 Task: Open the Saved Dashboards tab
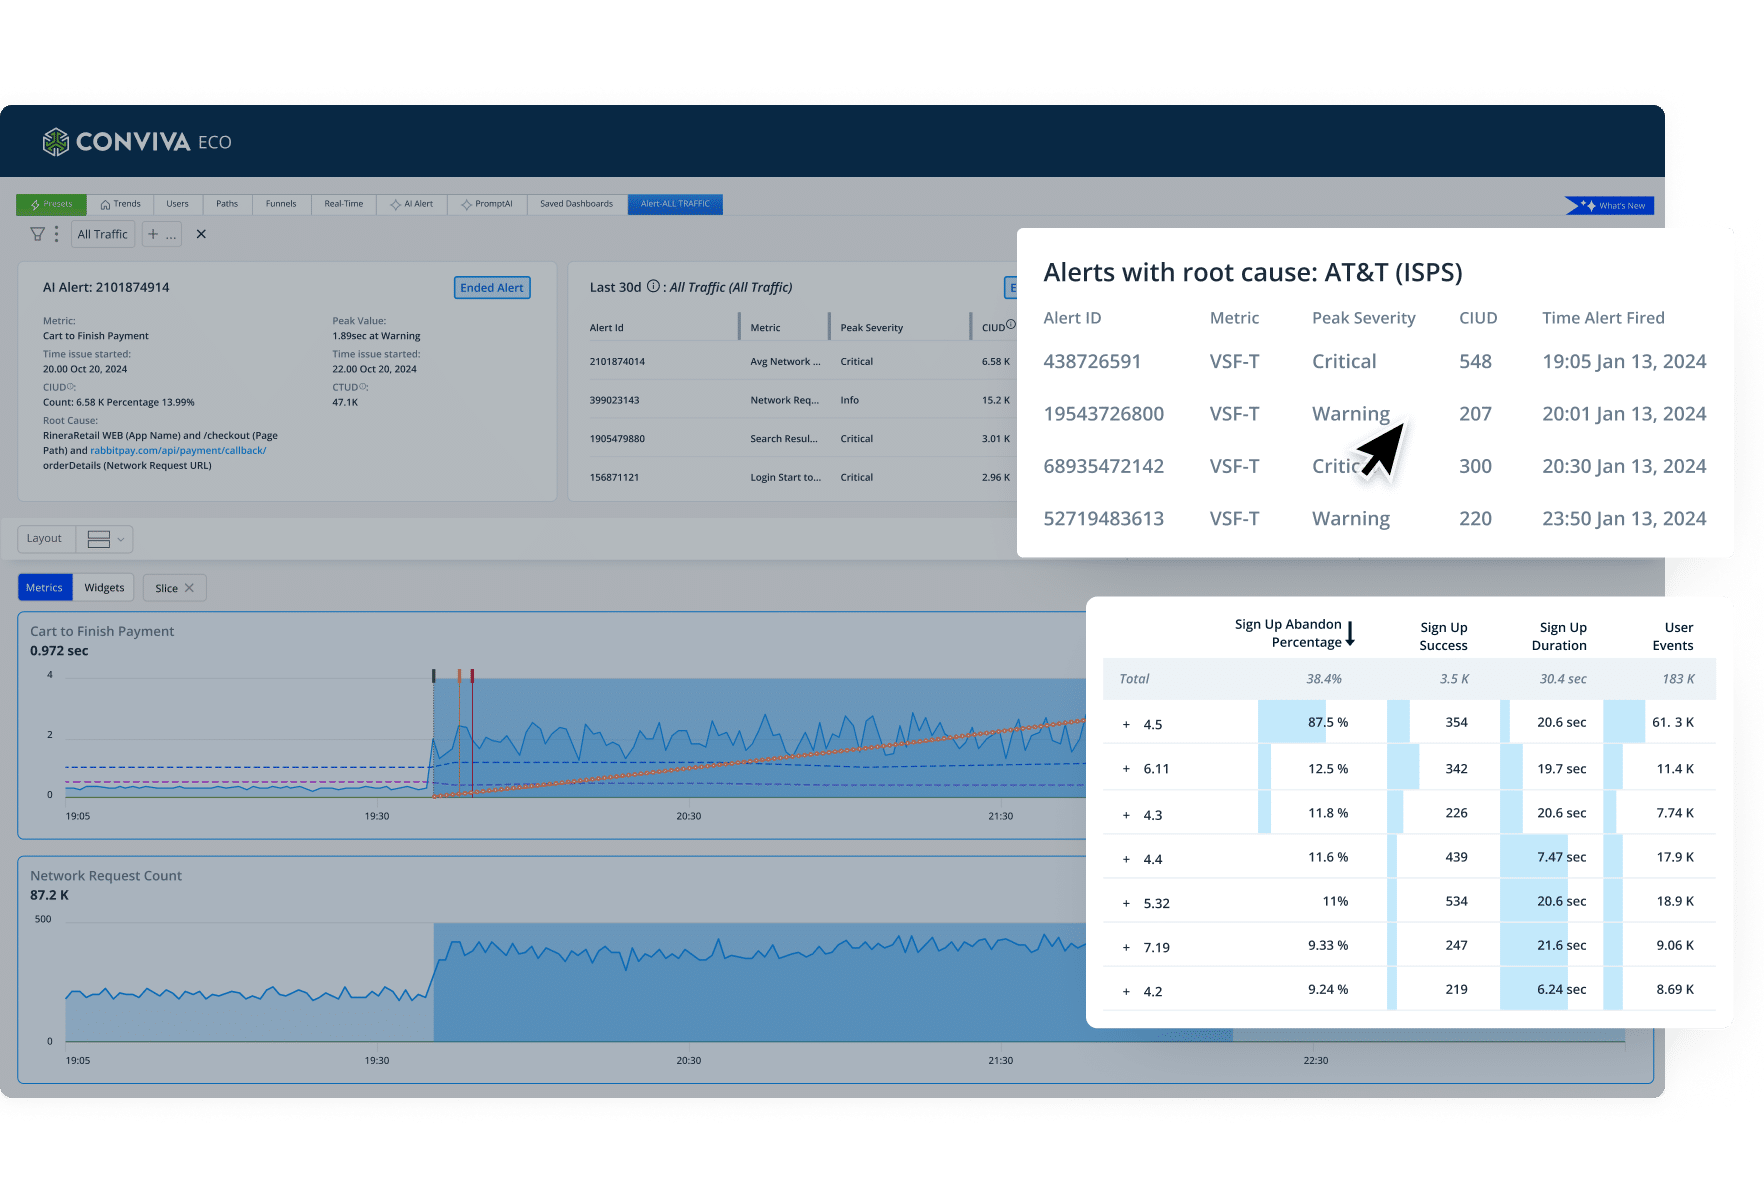576,204
